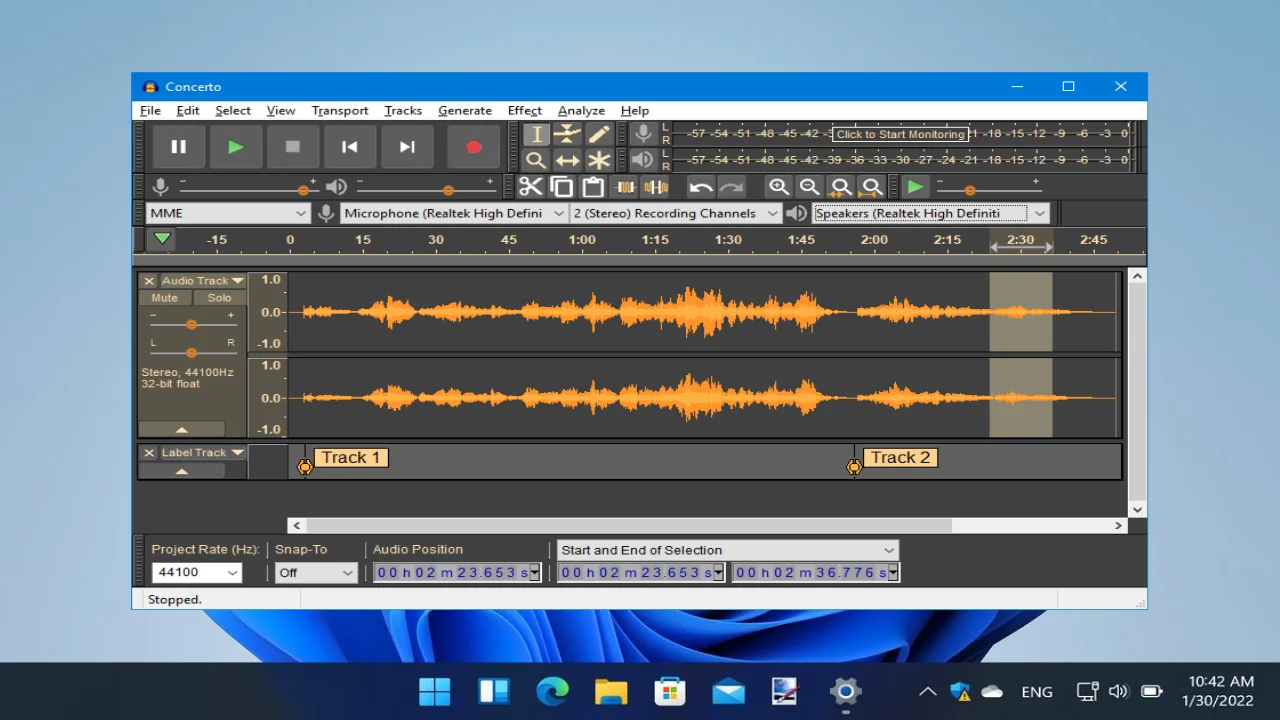The image size is (1280, 720).
Task: Collapse the Audio Track with arrow
Action: tap(181, 430)
